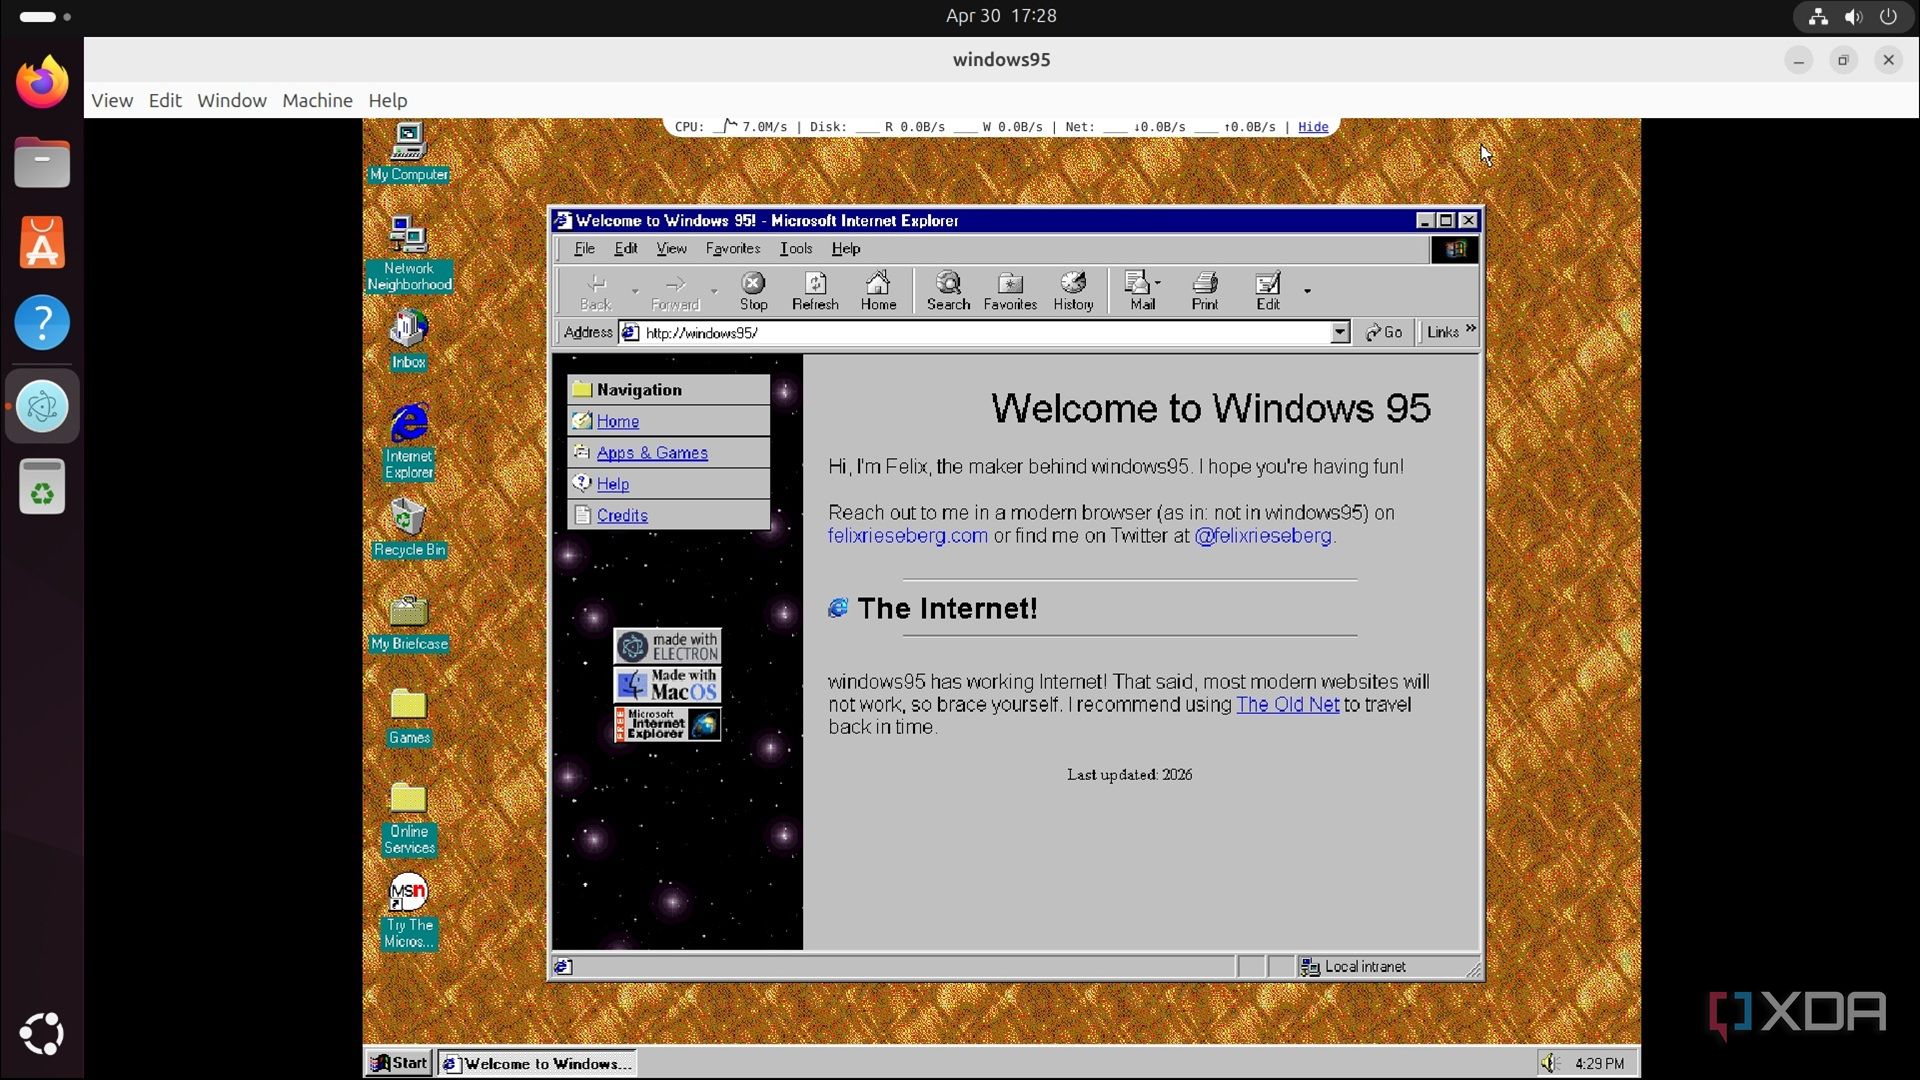Open Ubuntu Help dock icon
The height and width of the screenshot is (1080, 1920).
(42, 322)
